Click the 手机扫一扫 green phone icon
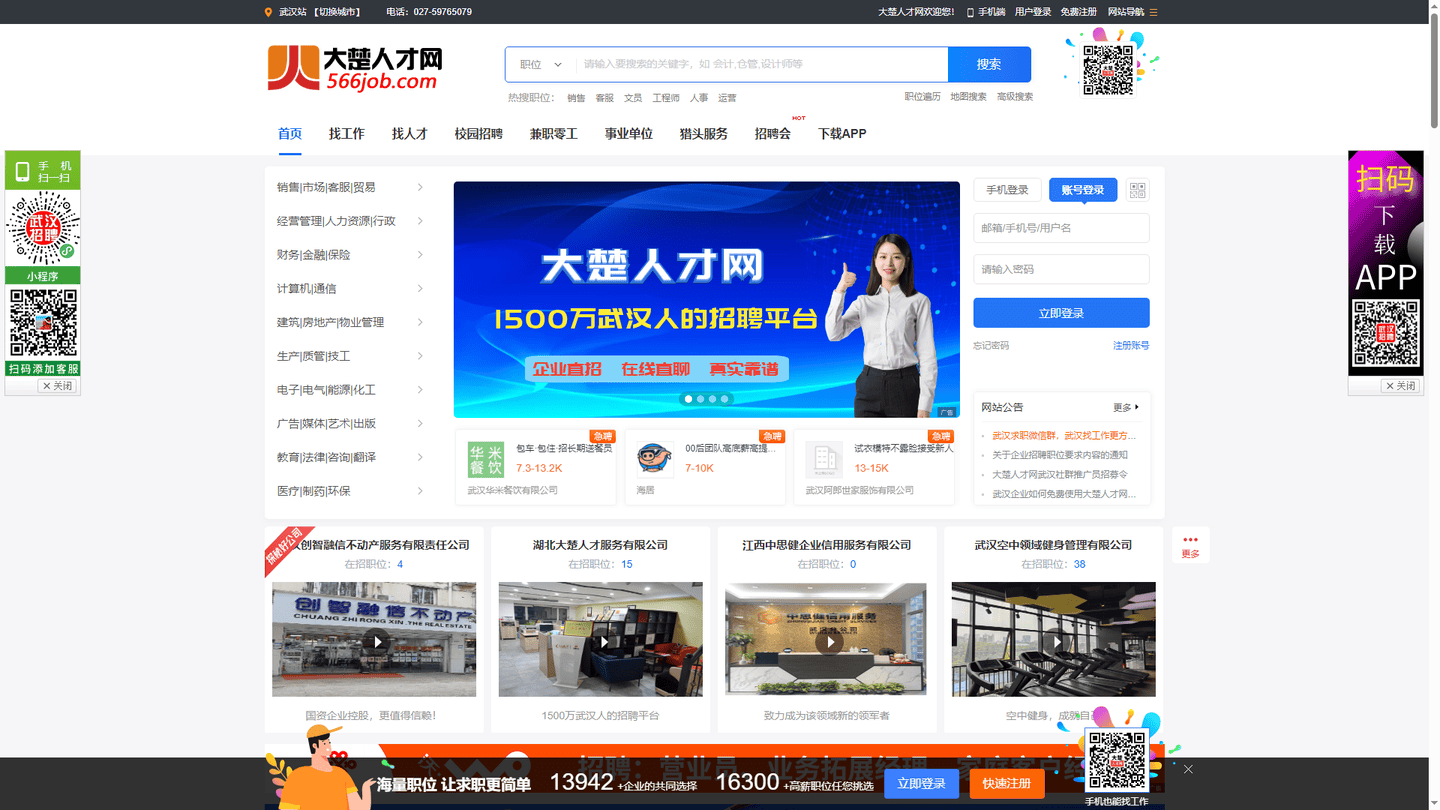Viewport: 1440px width, 810px height. pos(22,171)
